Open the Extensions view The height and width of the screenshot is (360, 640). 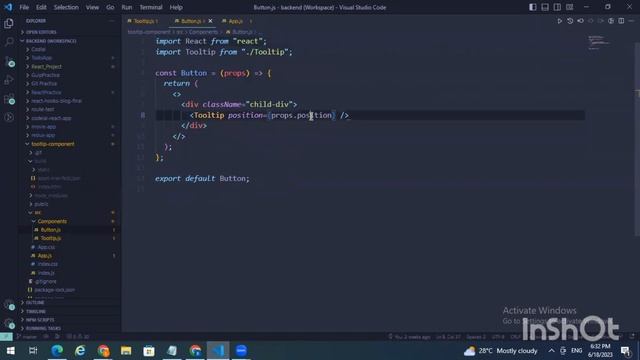point(9,99)
